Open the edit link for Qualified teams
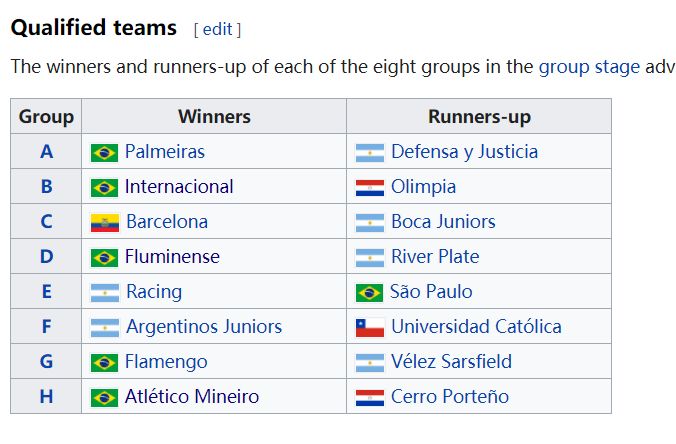 coord(217,29)
